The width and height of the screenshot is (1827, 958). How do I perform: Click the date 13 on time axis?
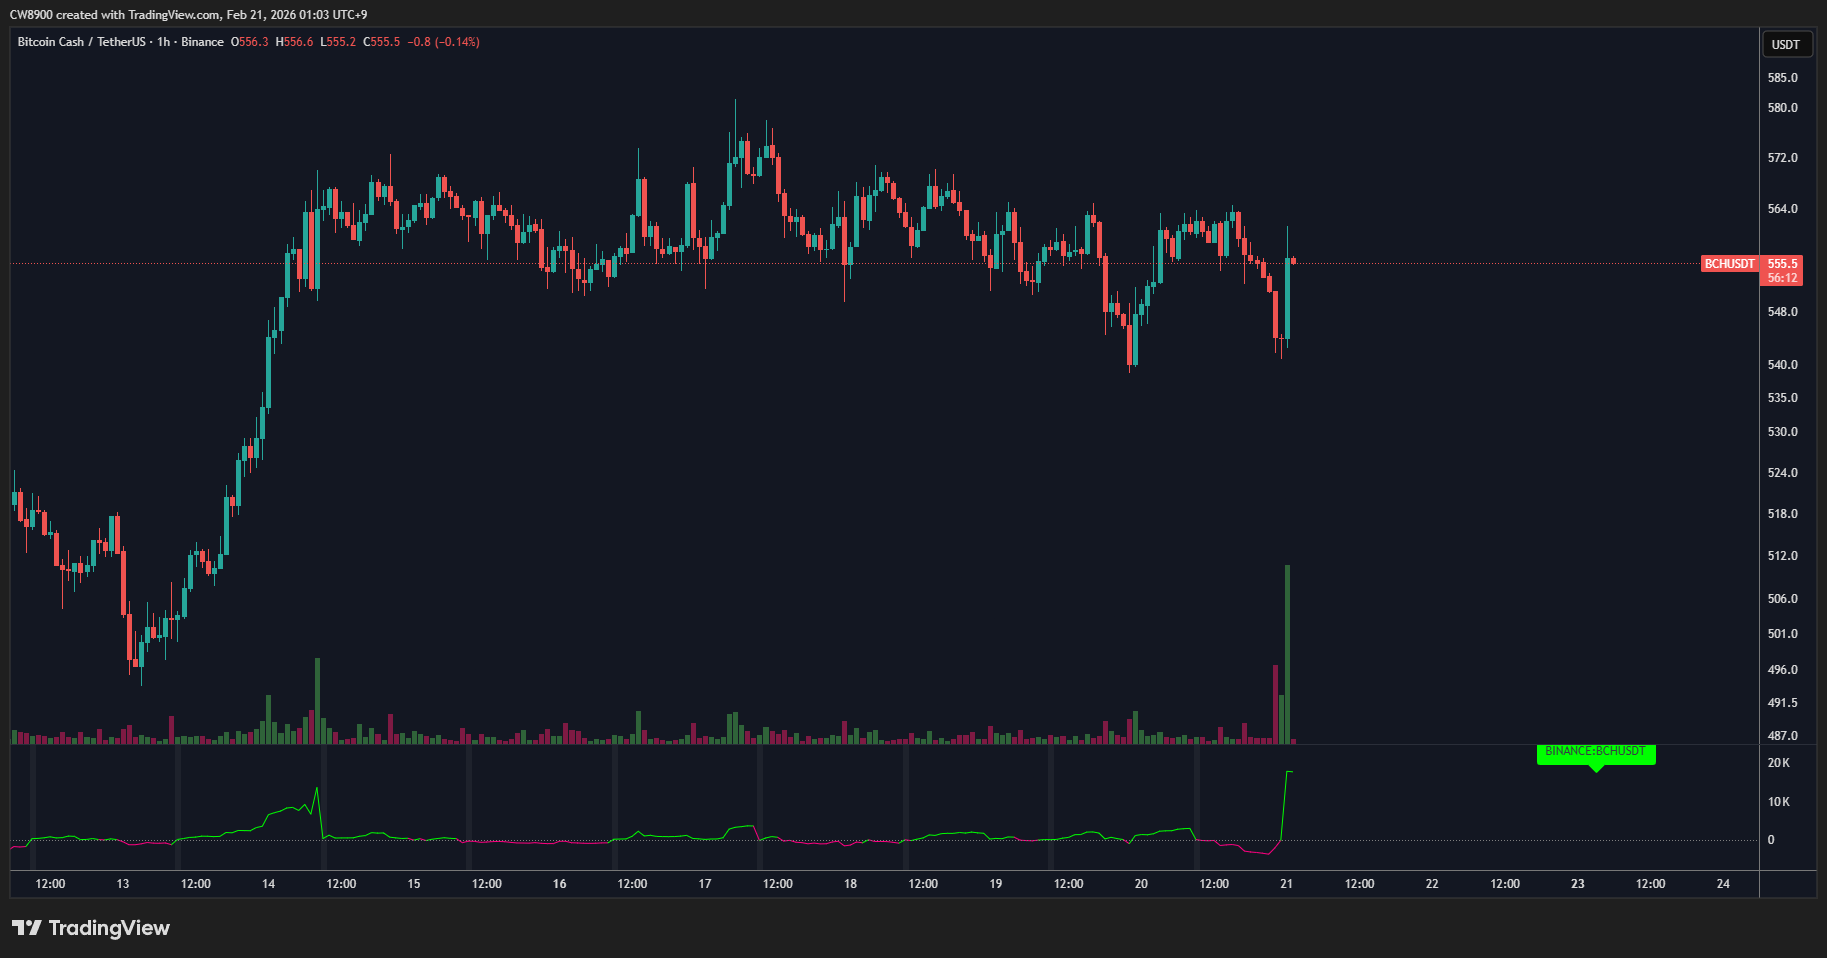(123, 884)
